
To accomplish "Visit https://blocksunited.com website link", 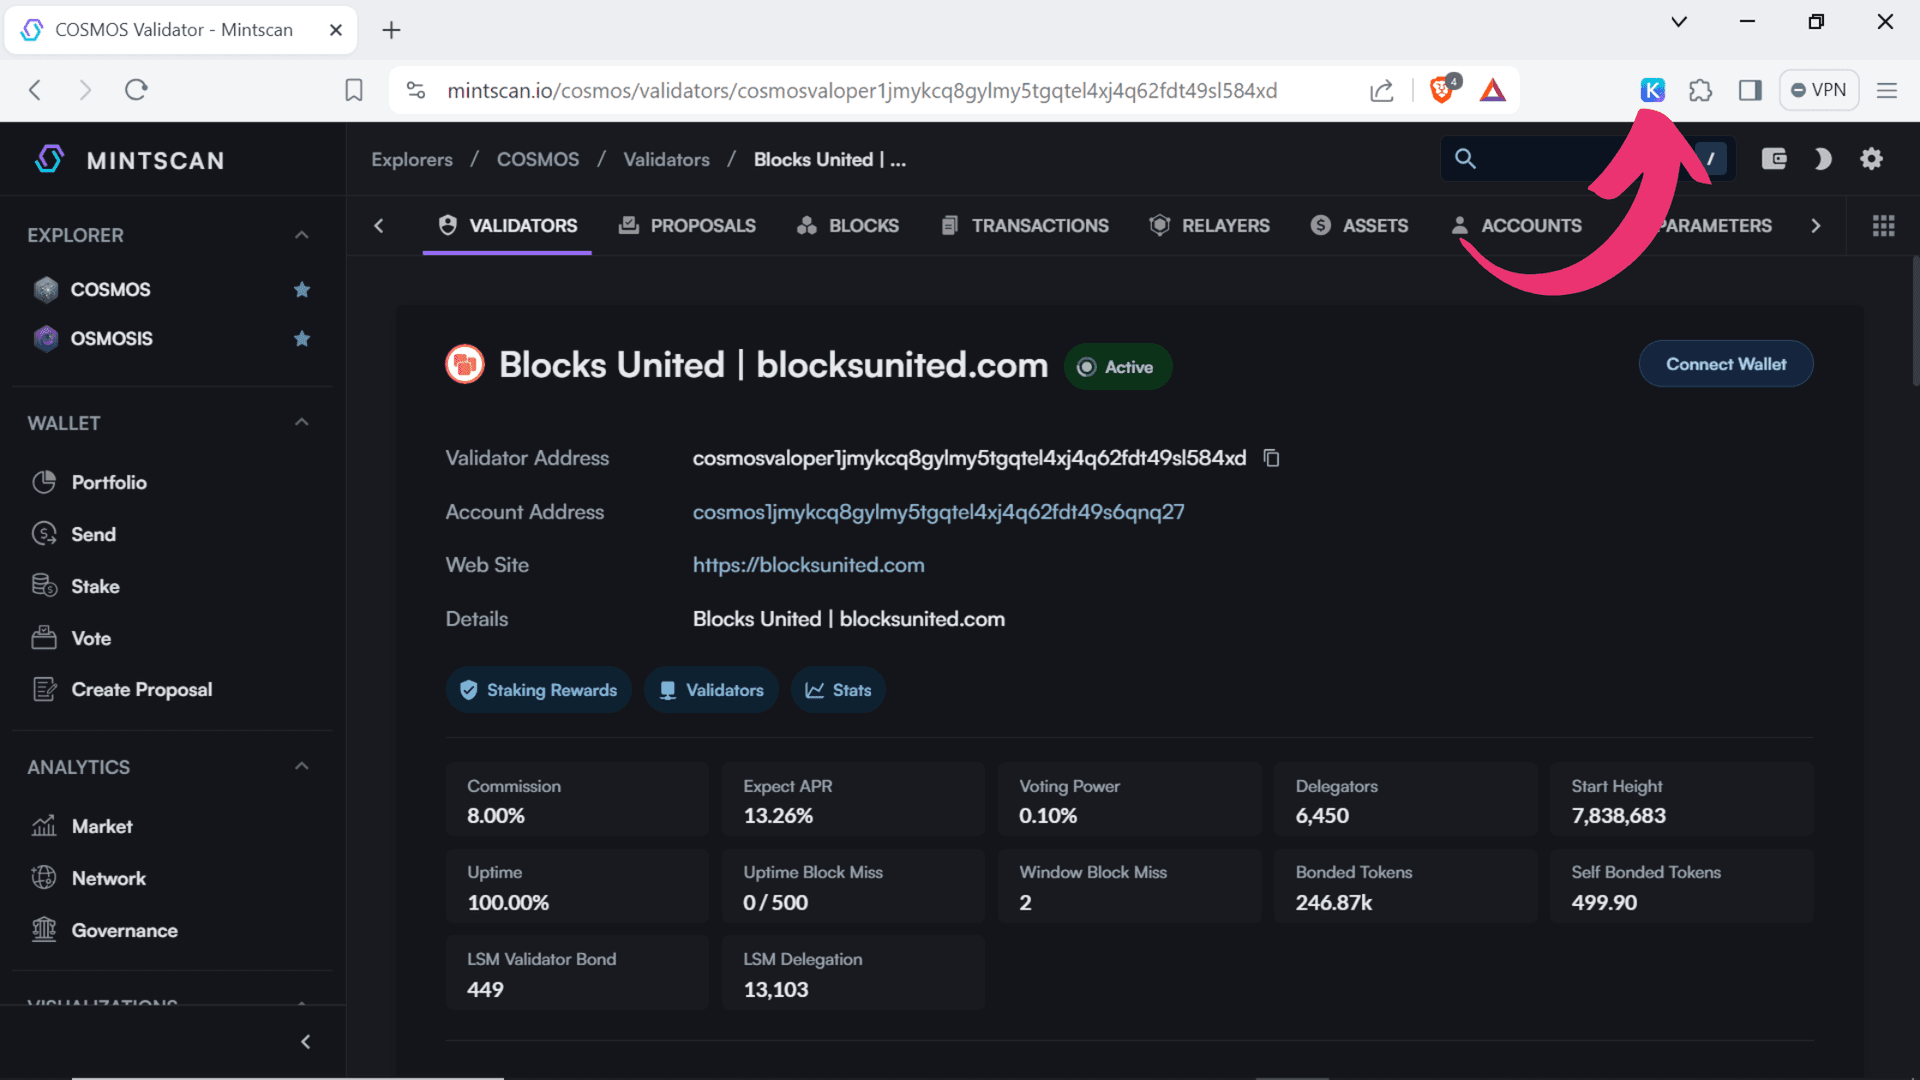I will coord(808,565).
